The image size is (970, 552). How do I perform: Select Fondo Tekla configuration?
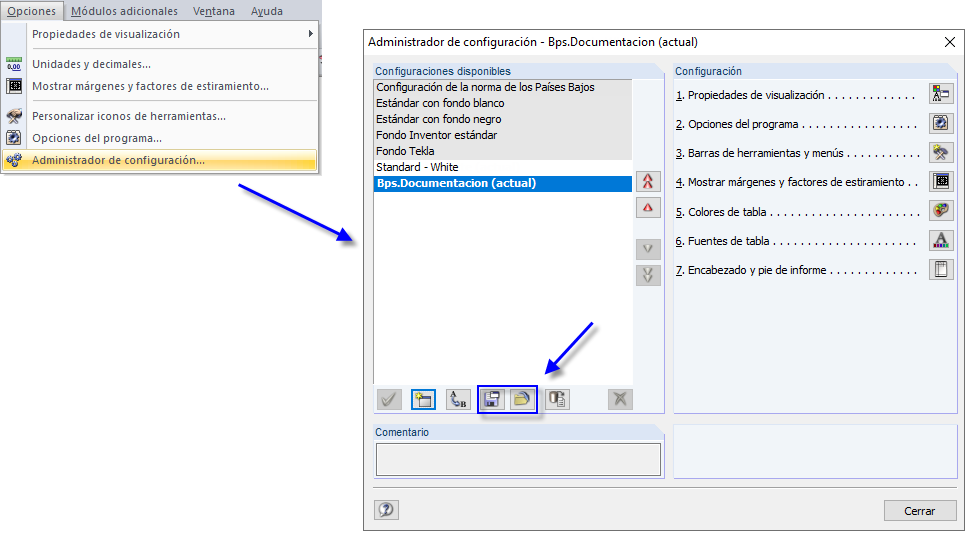point(503,151)
